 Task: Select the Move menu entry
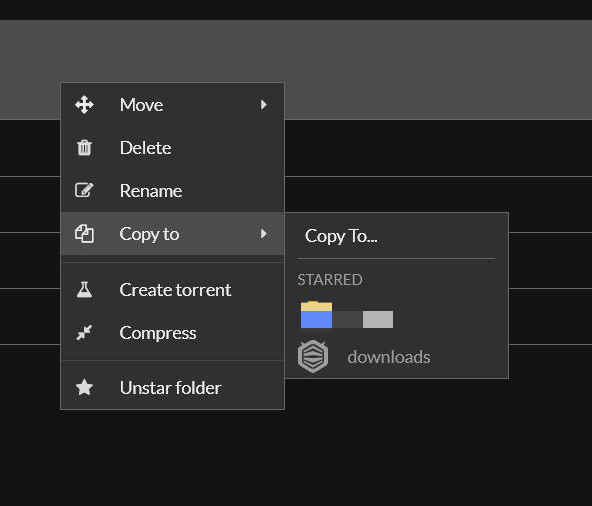(173, 105)
